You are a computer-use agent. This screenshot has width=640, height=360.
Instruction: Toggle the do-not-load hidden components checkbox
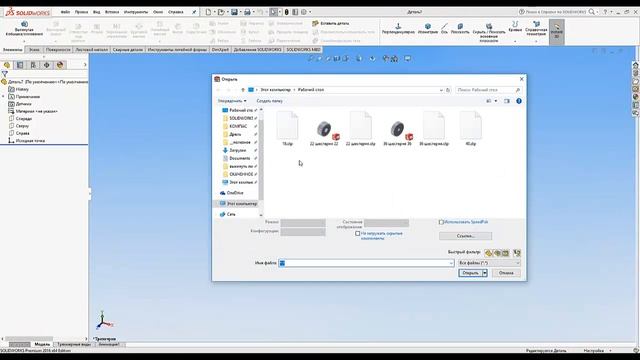pyautogui.click(x=358, y=233)
